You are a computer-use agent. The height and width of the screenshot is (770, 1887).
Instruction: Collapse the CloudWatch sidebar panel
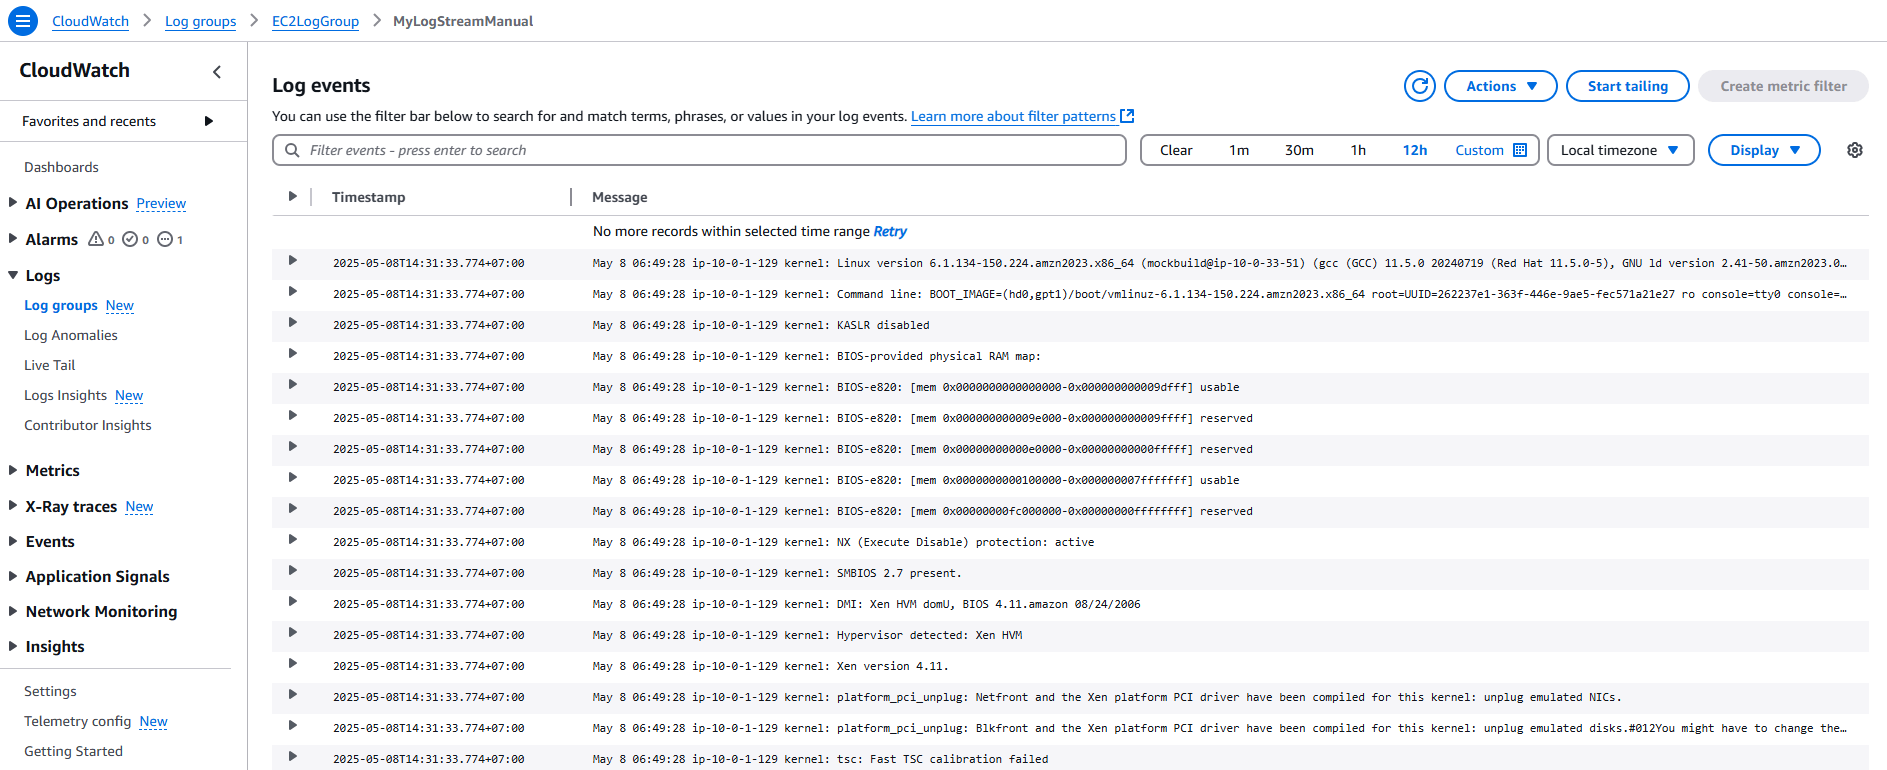click(217, 72)
